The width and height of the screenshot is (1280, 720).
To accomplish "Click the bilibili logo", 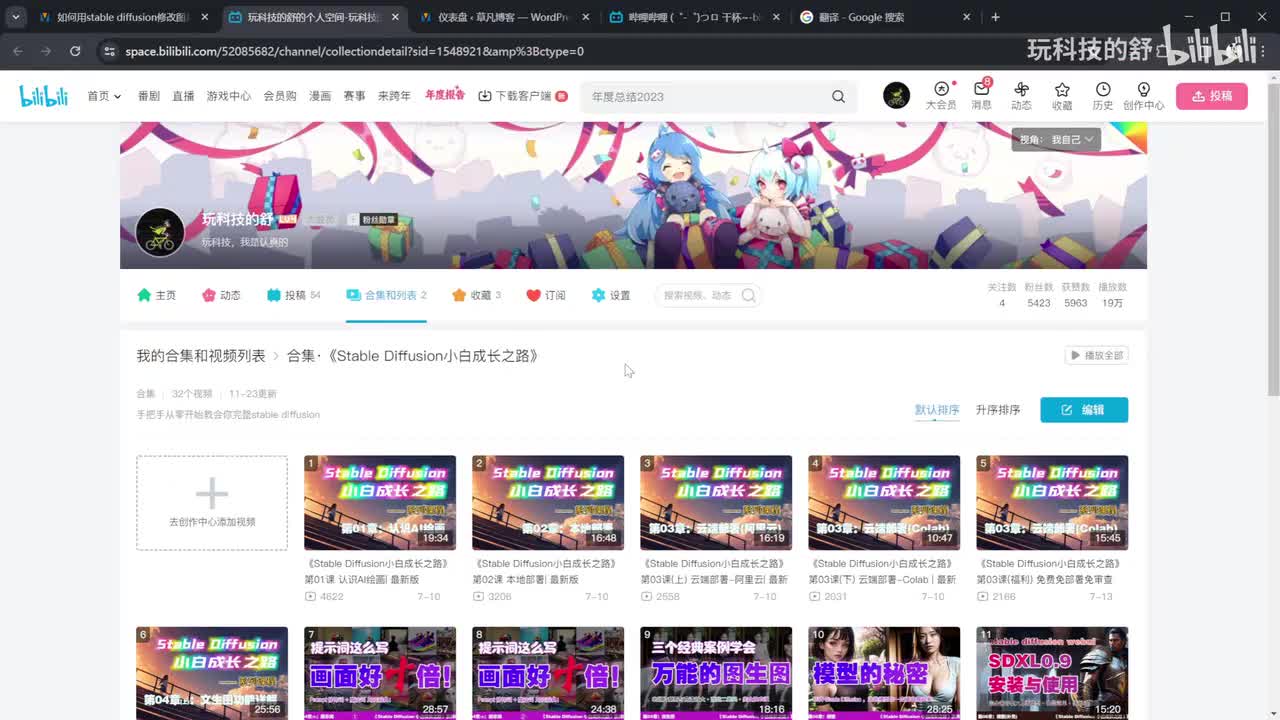I will point(44,96).
